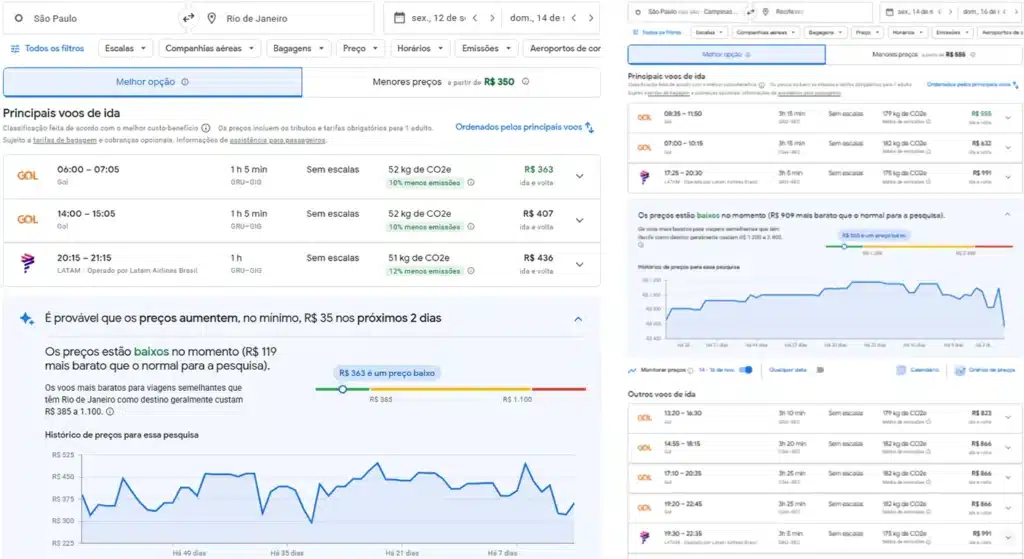Viewport: 1024px width, 559px height.
Task: Select the 'Melhor opção' tab in Recife search
Action: point(727,55)
